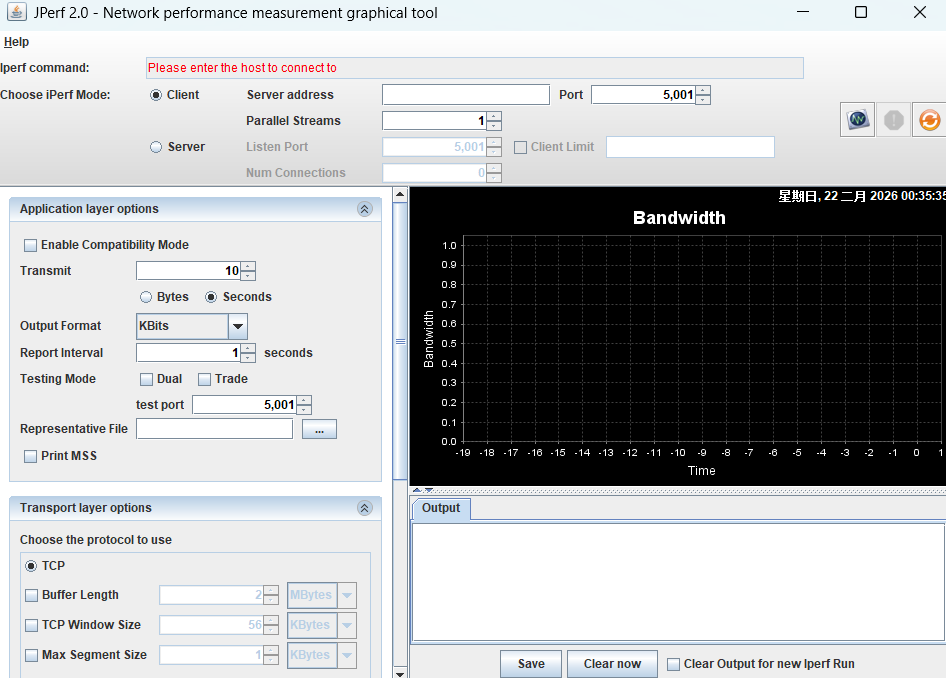Click the orange Restore defaults icon
946x678 pixels.
pos(929,119)
